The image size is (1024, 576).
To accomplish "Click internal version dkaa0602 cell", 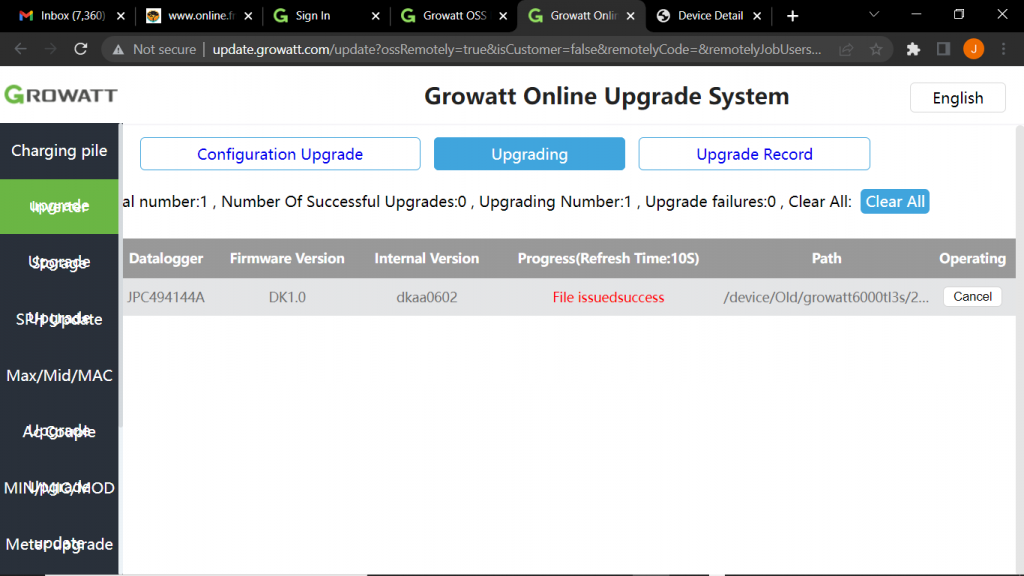I will click(x=426, y=297).
